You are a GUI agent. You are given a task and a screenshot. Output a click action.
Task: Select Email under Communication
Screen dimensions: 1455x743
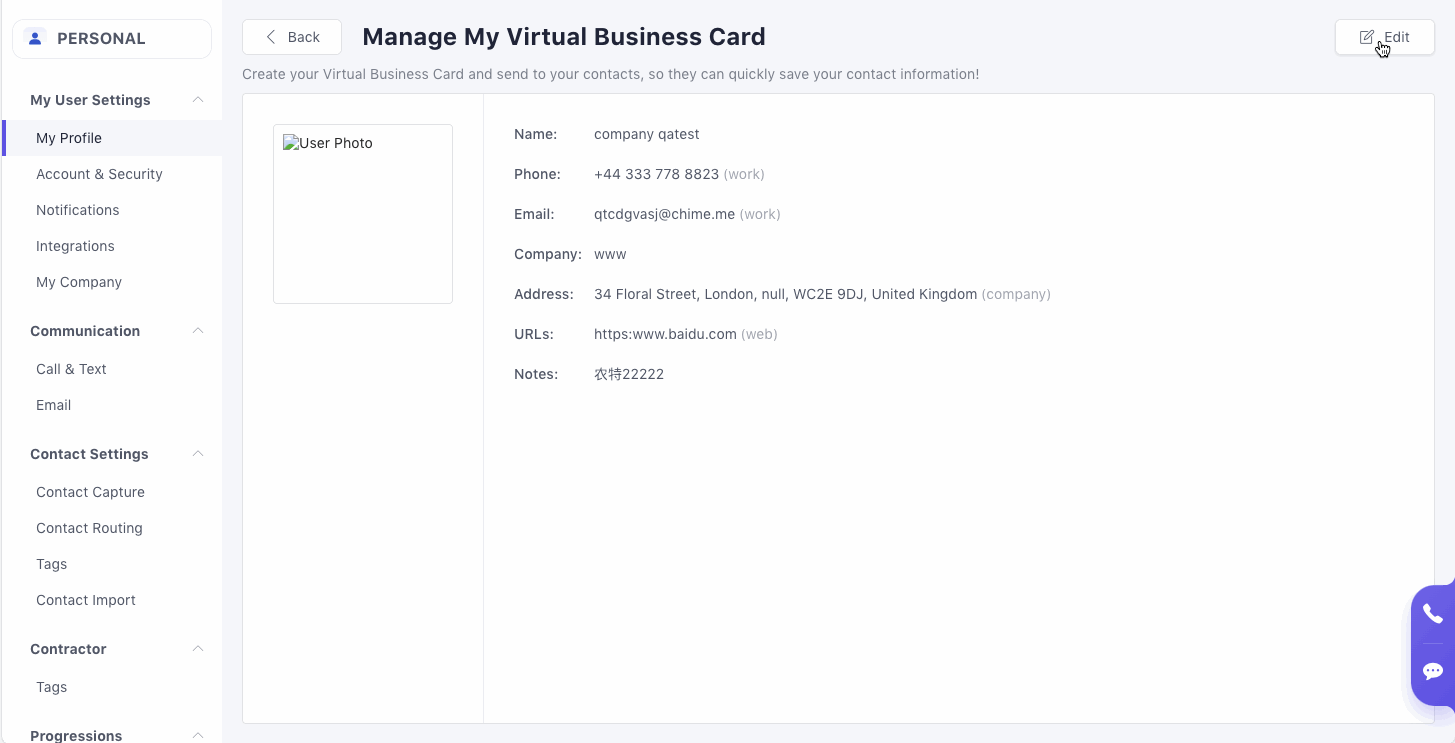click(x=53, y=405)
